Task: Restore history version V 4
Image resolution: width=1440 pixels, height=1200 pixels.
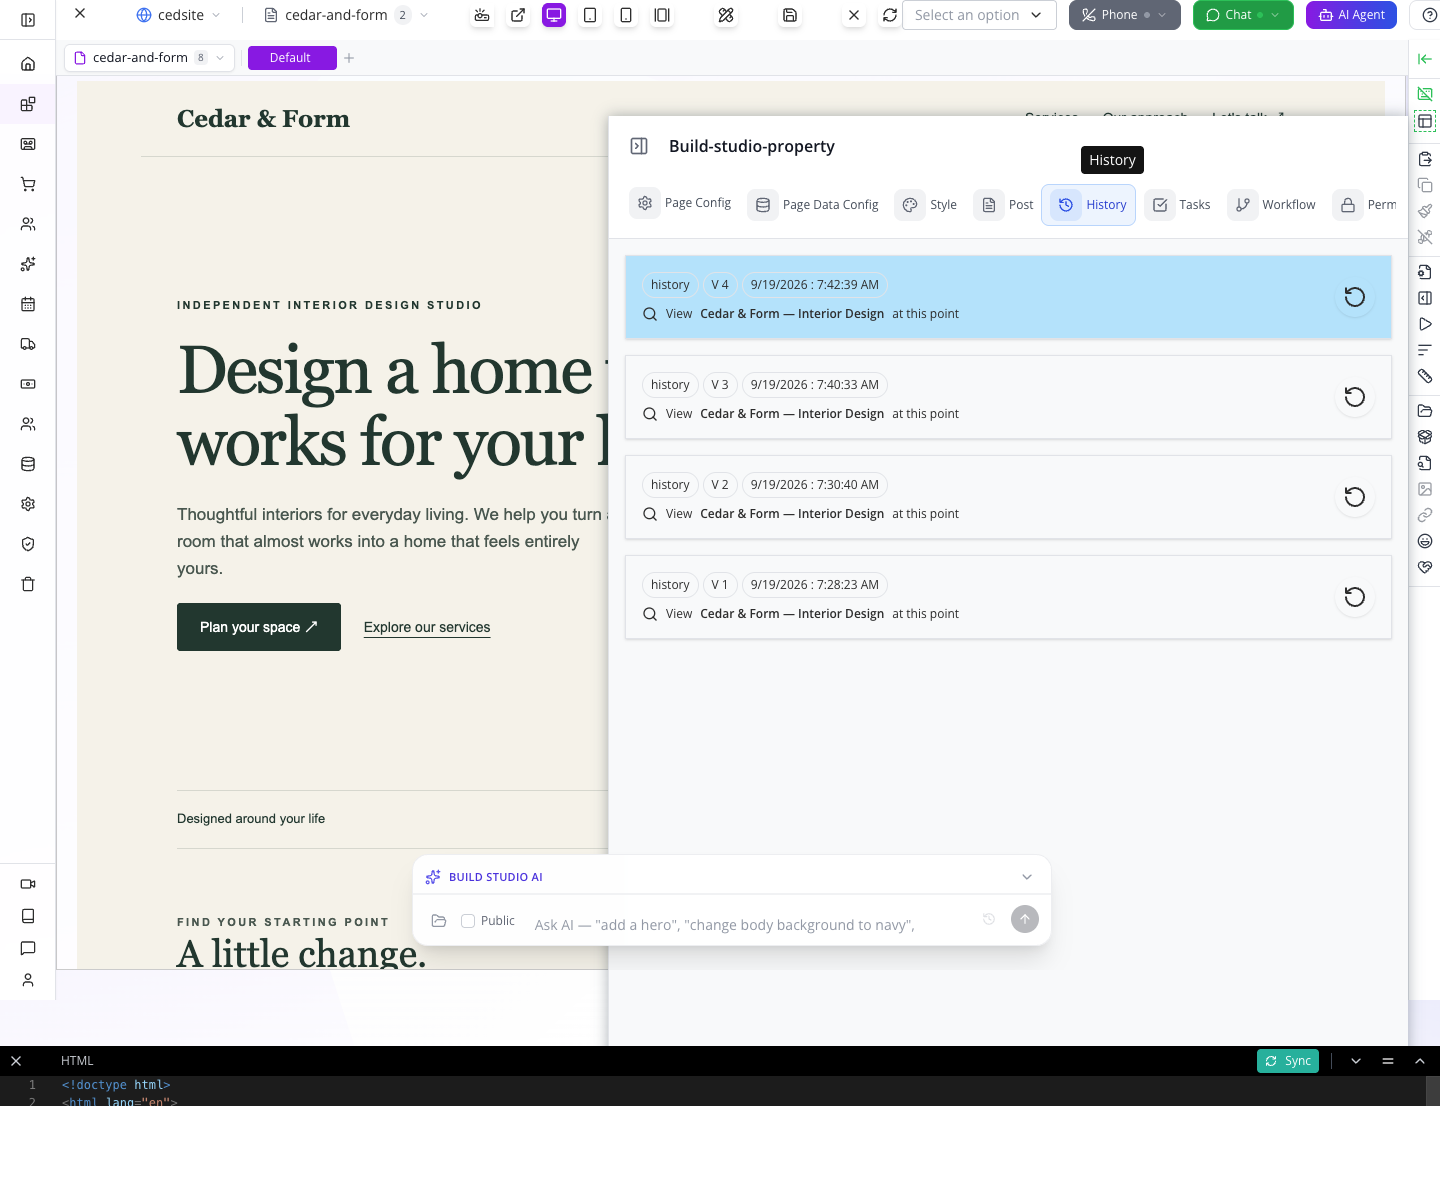Action: tap(1354, 297)
